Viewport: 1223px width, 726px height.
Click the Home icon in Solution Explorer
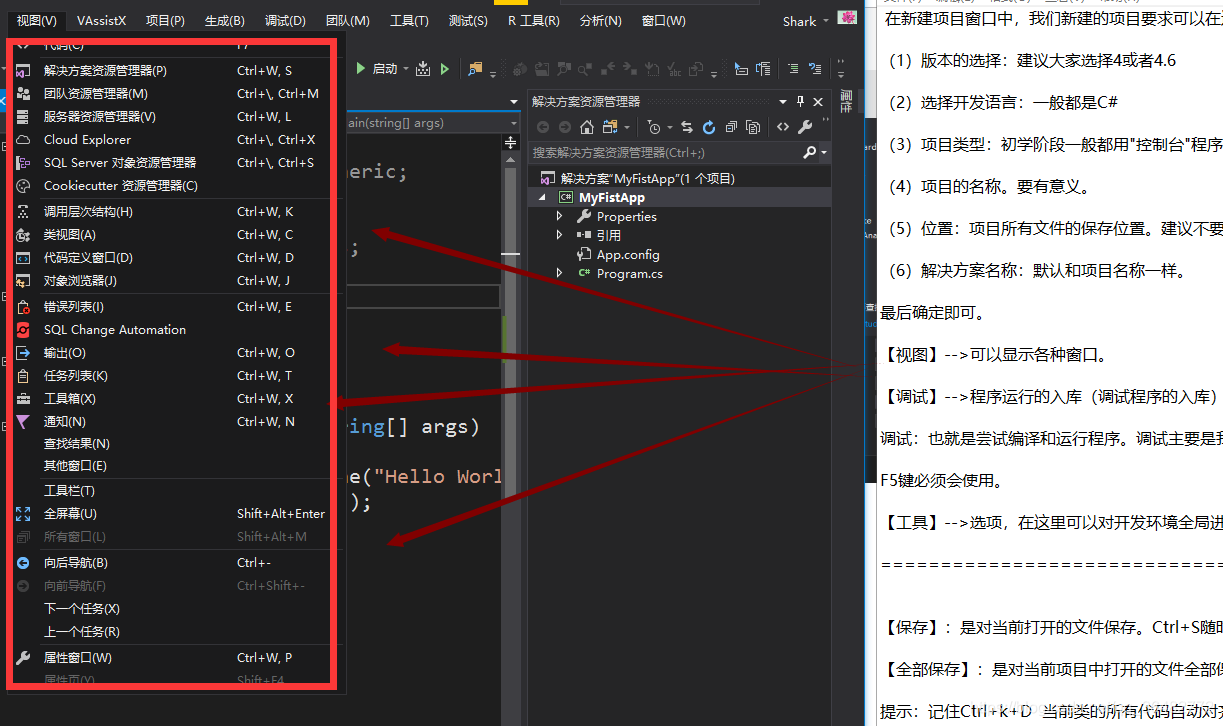tap(587, 127)
